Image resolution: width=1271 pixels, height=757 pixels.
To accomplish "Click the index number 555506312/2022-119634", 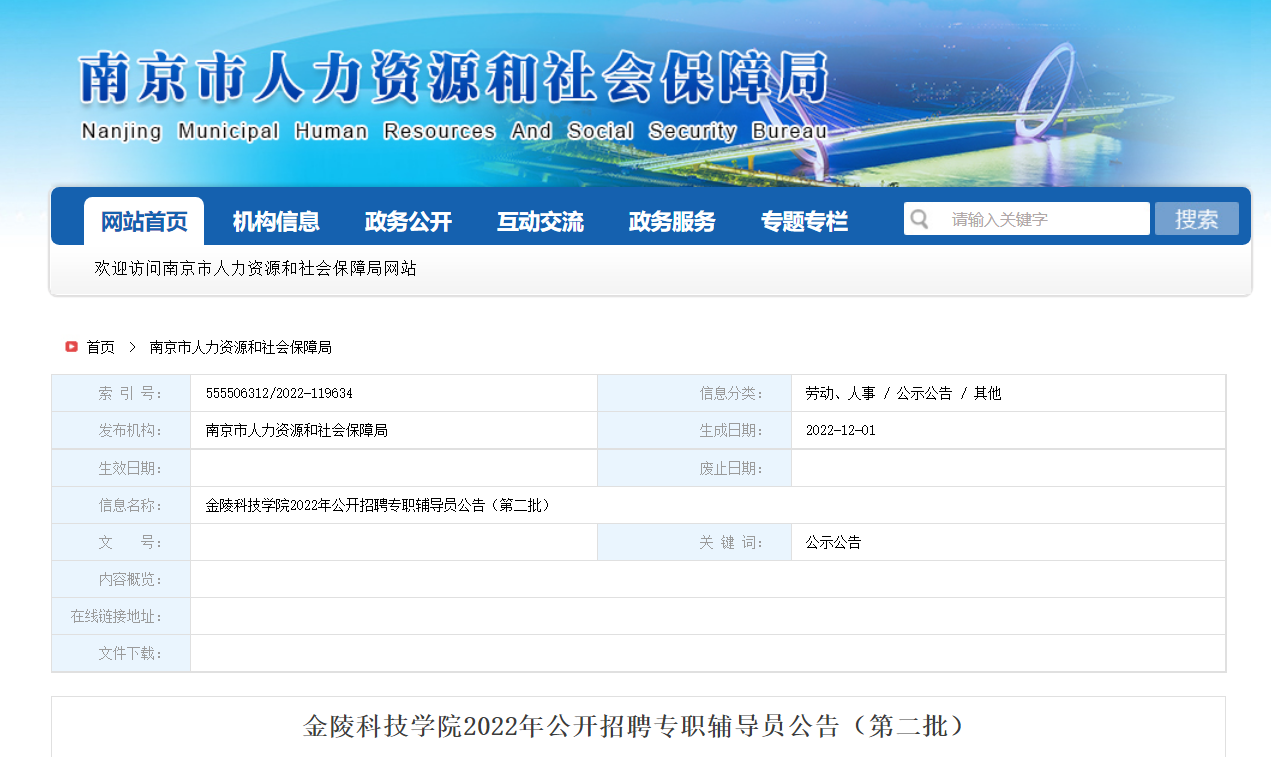I will click(x=279, y=394).
